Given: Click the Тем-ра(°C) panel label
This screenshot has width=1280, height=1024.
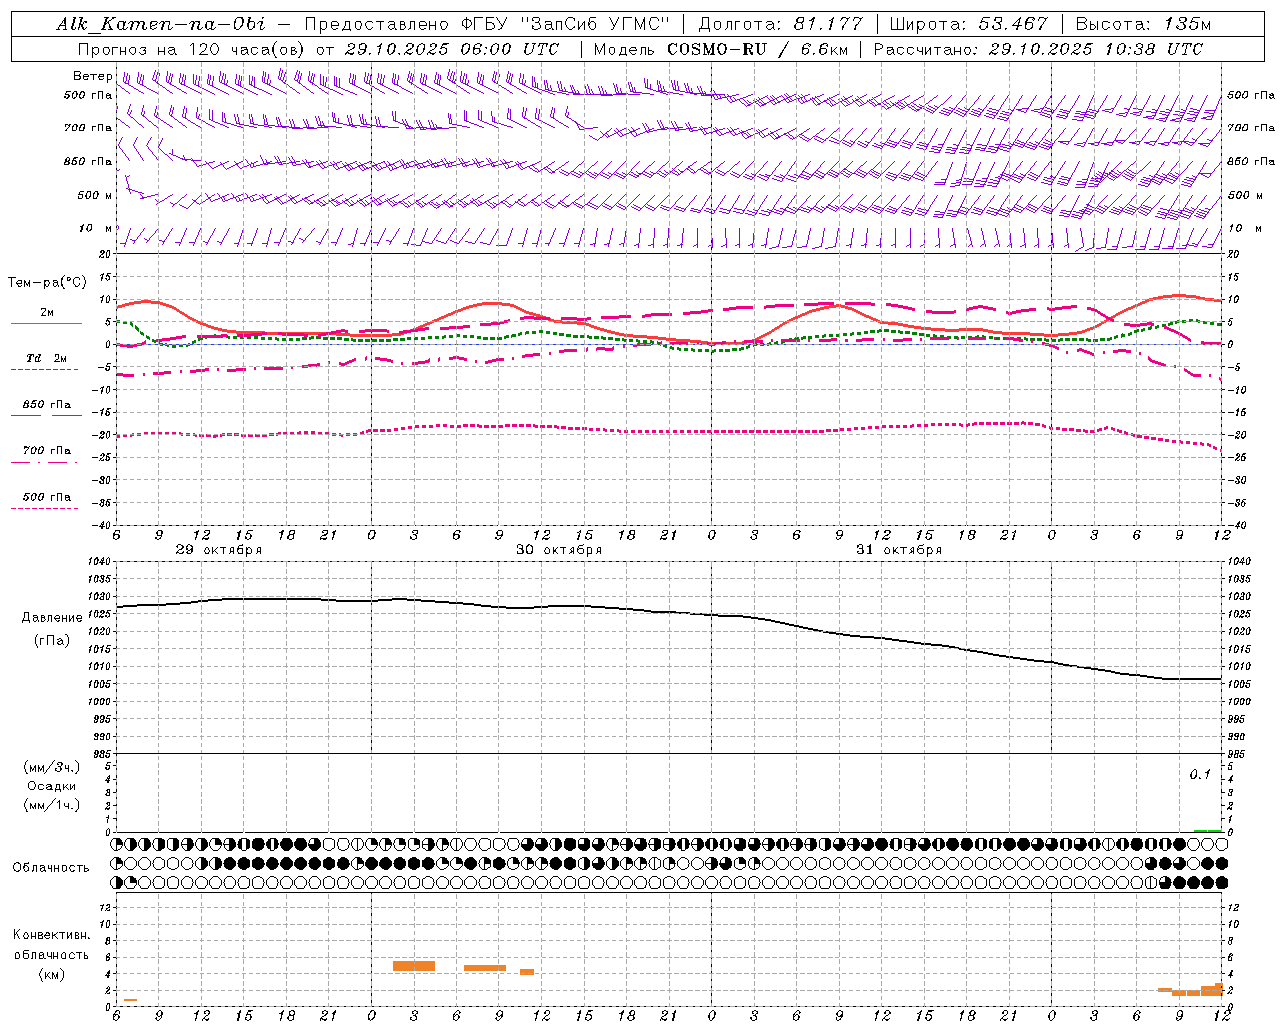Looking at the screenshot, I should [47, 283].
